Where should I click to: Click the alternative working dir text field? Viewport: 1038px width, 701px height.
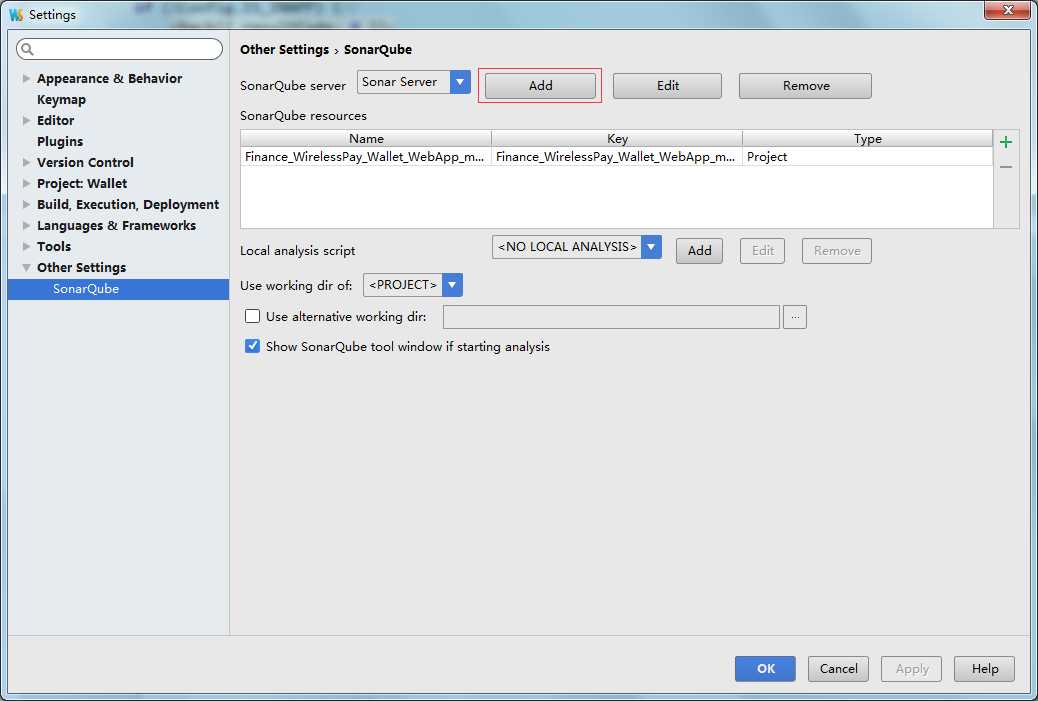611,317
